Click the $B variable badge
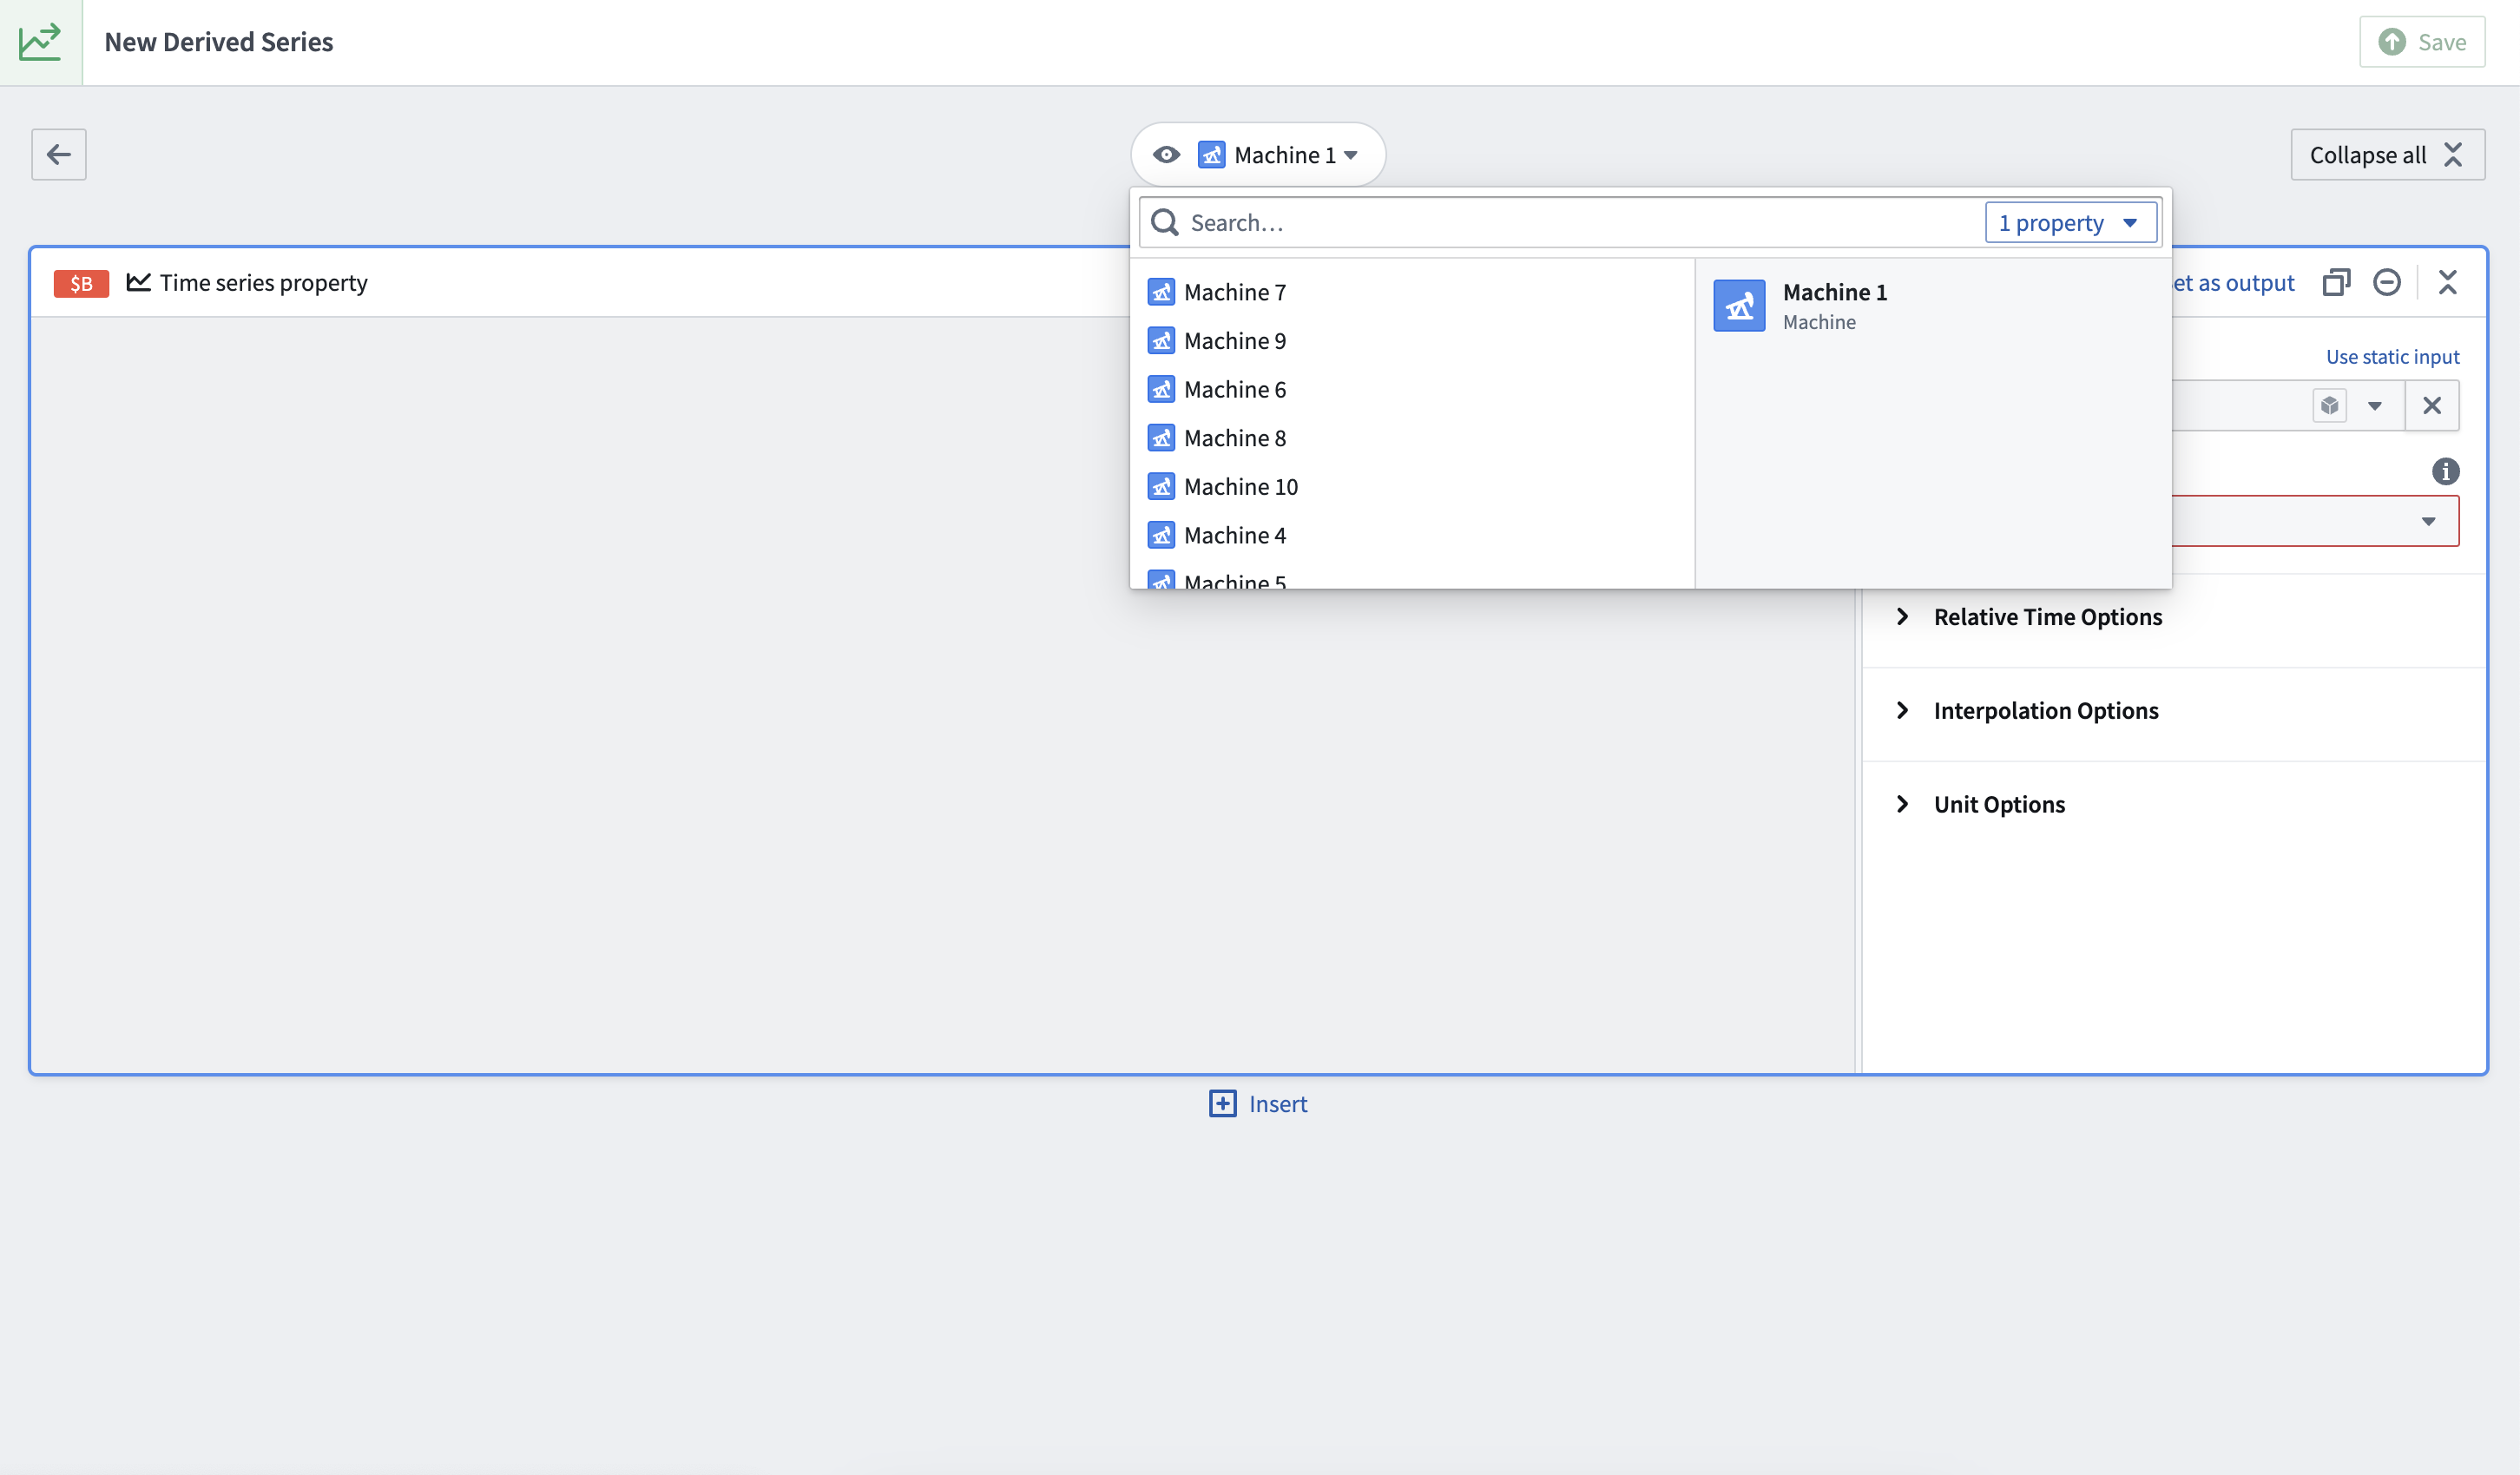The width and height of the screenshot is (2520, 1475). coord(81,283)
